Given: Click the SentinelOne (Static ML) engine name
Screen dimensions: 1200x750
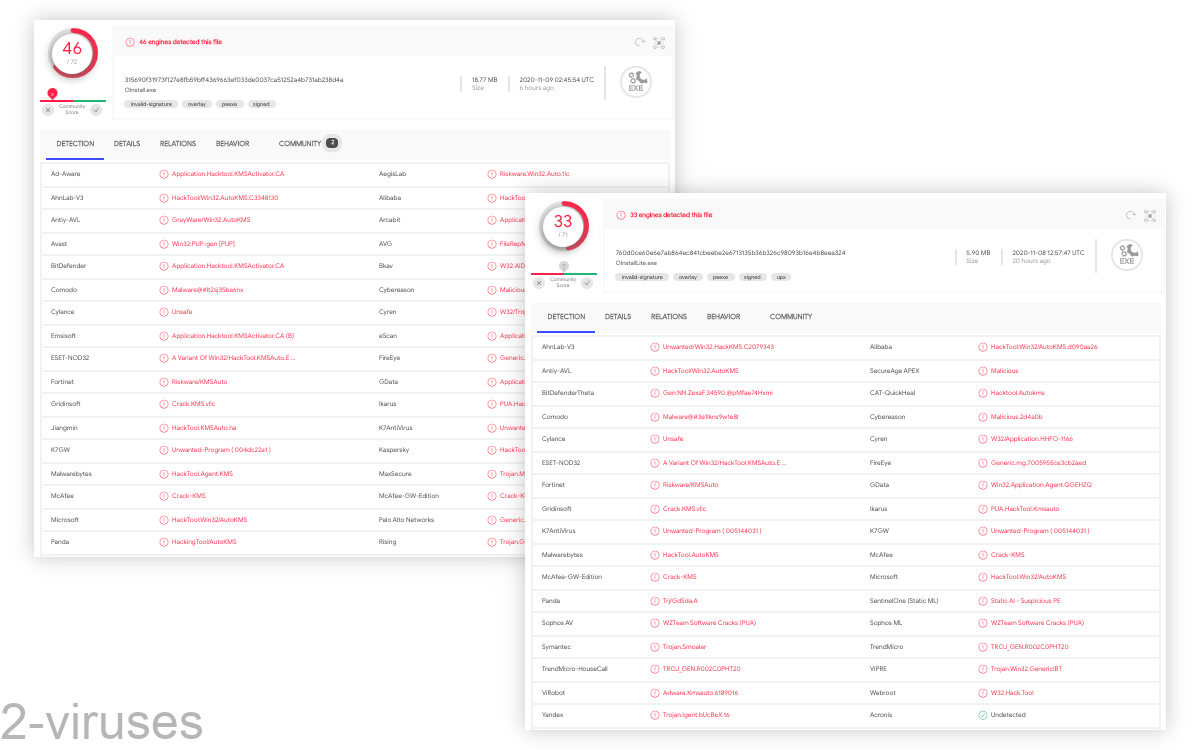Looking at the screenshot, I should pos(904,600).
